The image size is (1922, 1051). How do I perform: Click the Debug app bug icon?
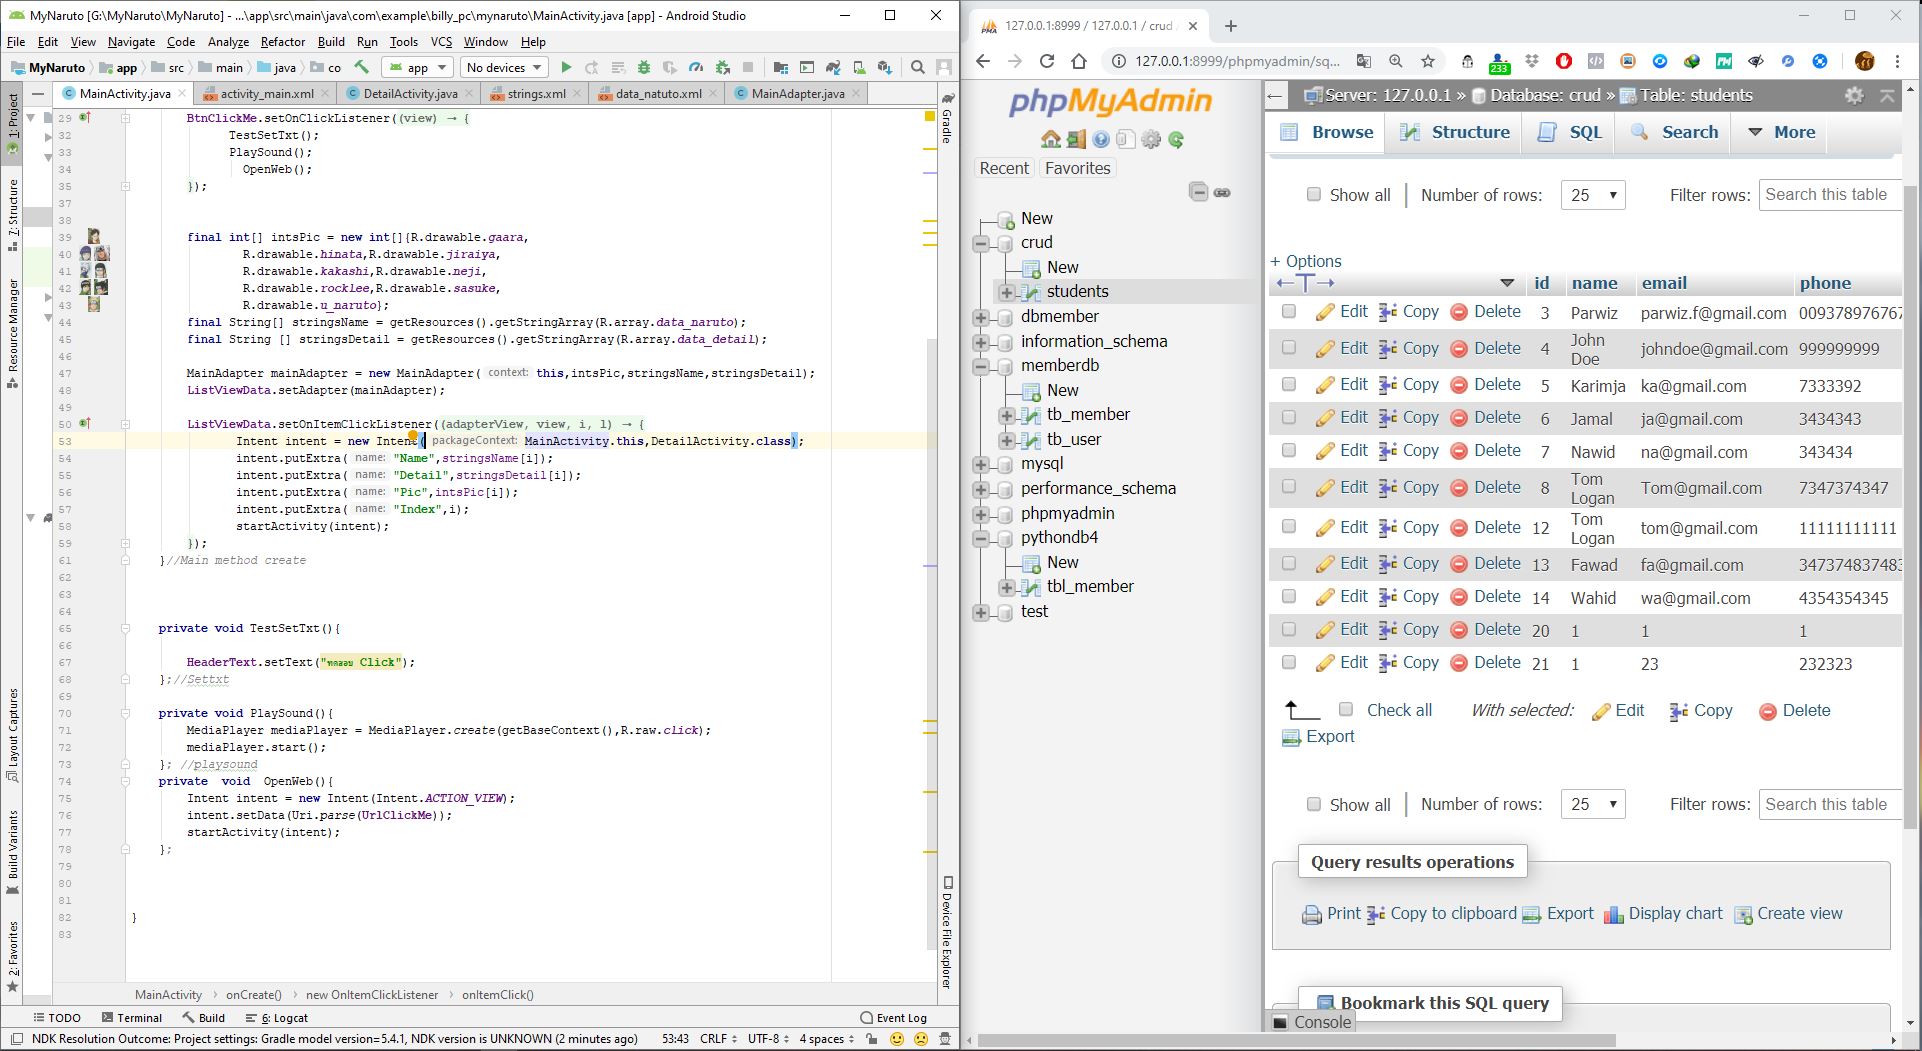point(644,68)
